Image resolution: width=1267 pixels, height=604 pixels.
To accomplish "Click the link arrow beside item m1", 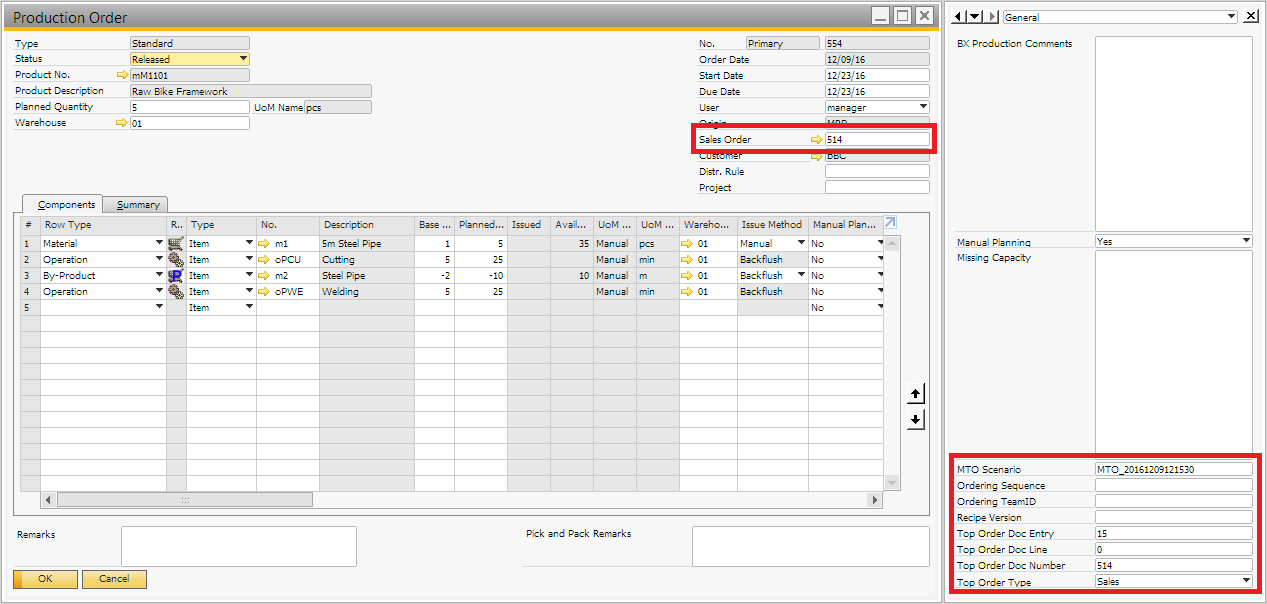I will coord(265,244).
